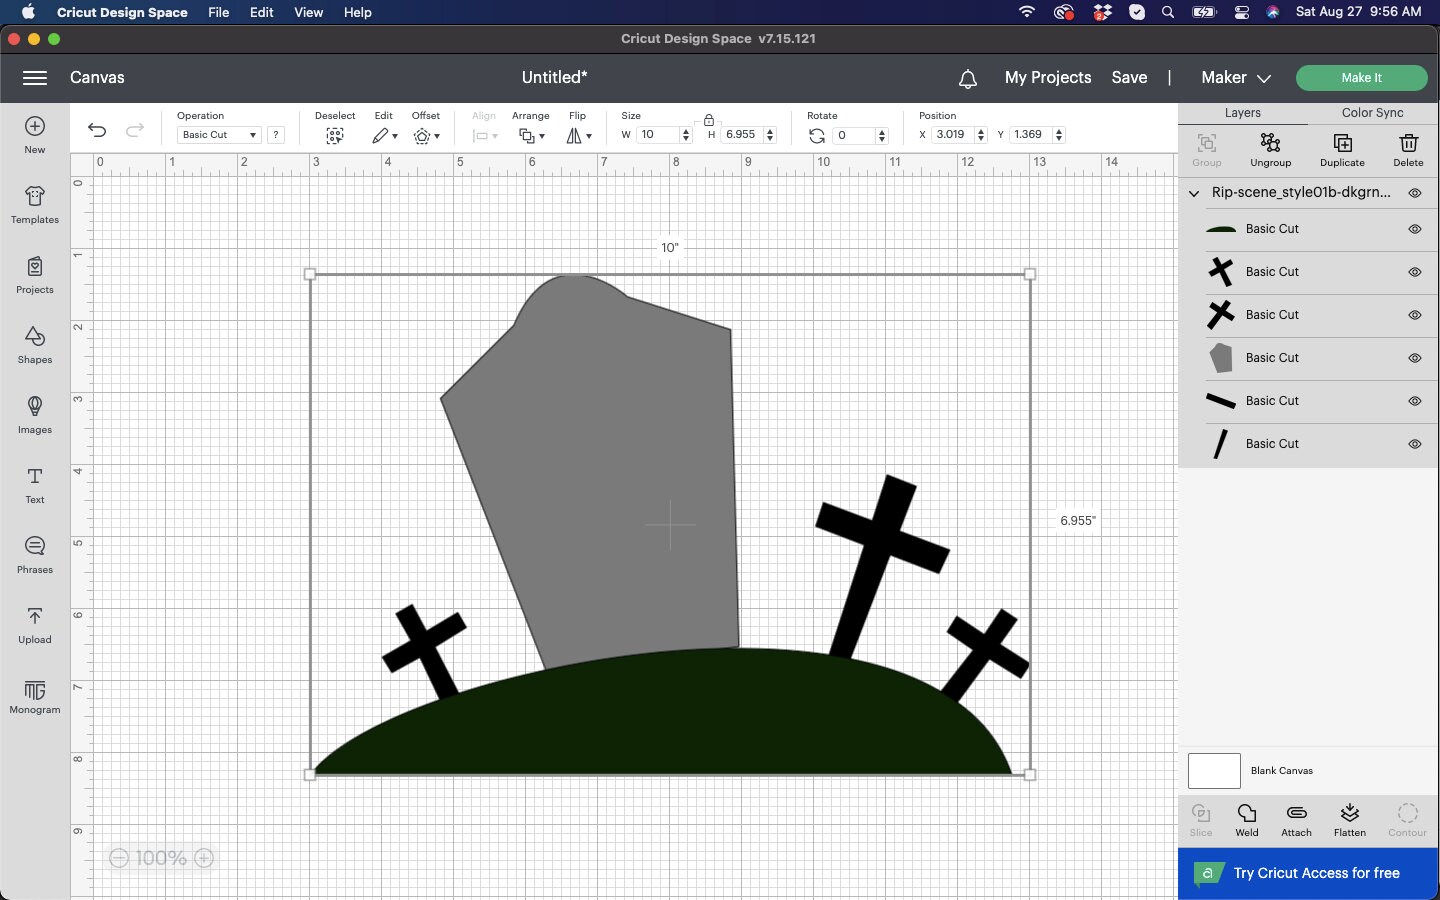Switch to the Color Sync tab

1372,113
